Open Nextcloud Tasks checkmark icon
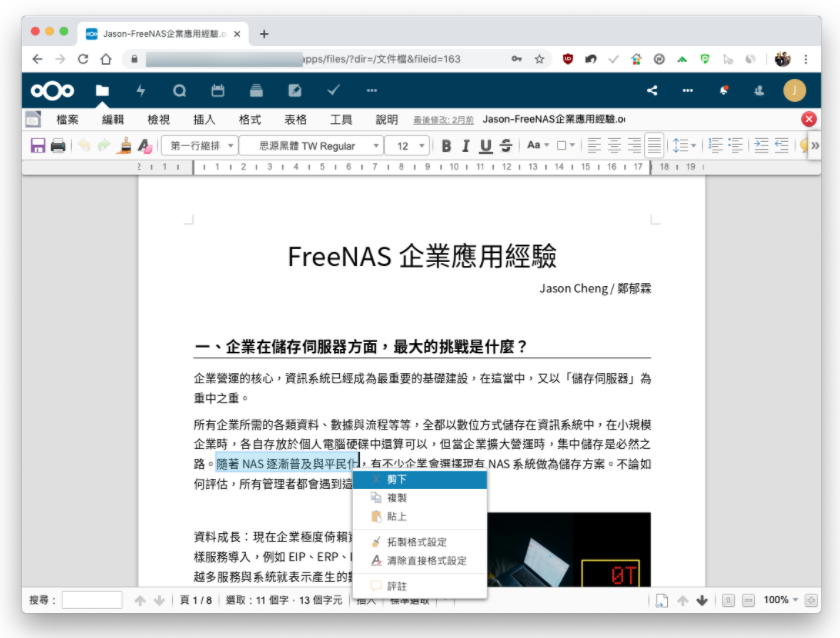Image resolution: width=840 pixels, height=638 pixels. 333,91
